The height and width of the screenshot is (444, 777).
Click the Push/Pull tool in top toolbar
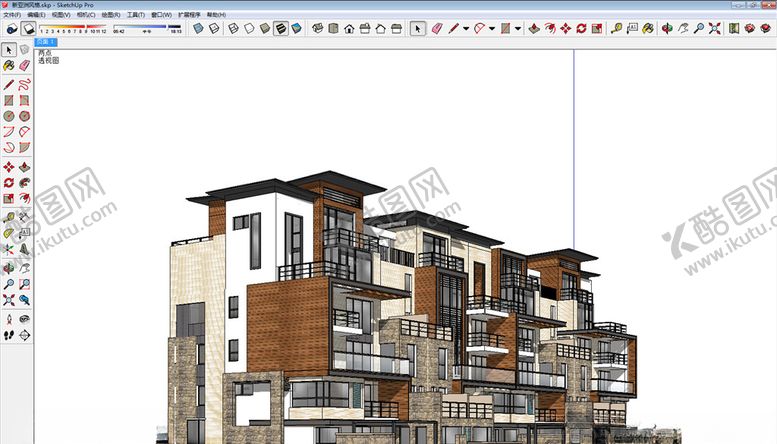coord(532,29)
